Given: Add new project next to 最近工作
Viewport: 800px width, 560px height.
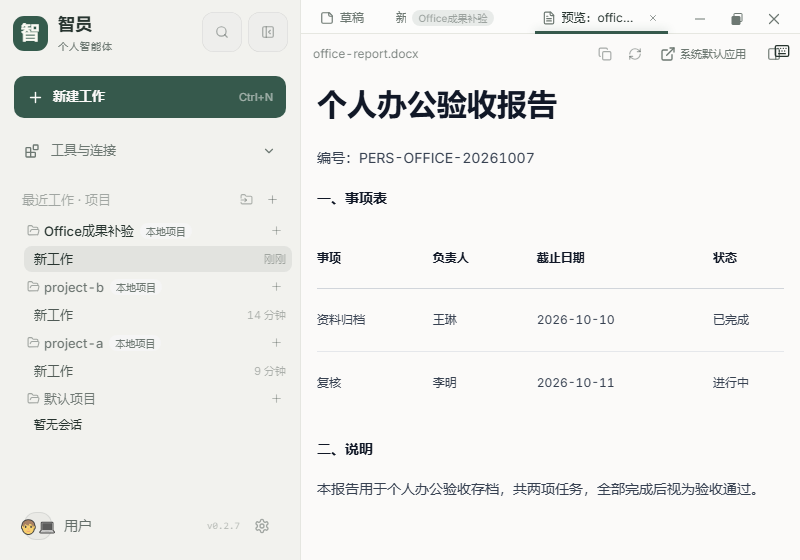Looking at the screenshot, I should [272, 199].
